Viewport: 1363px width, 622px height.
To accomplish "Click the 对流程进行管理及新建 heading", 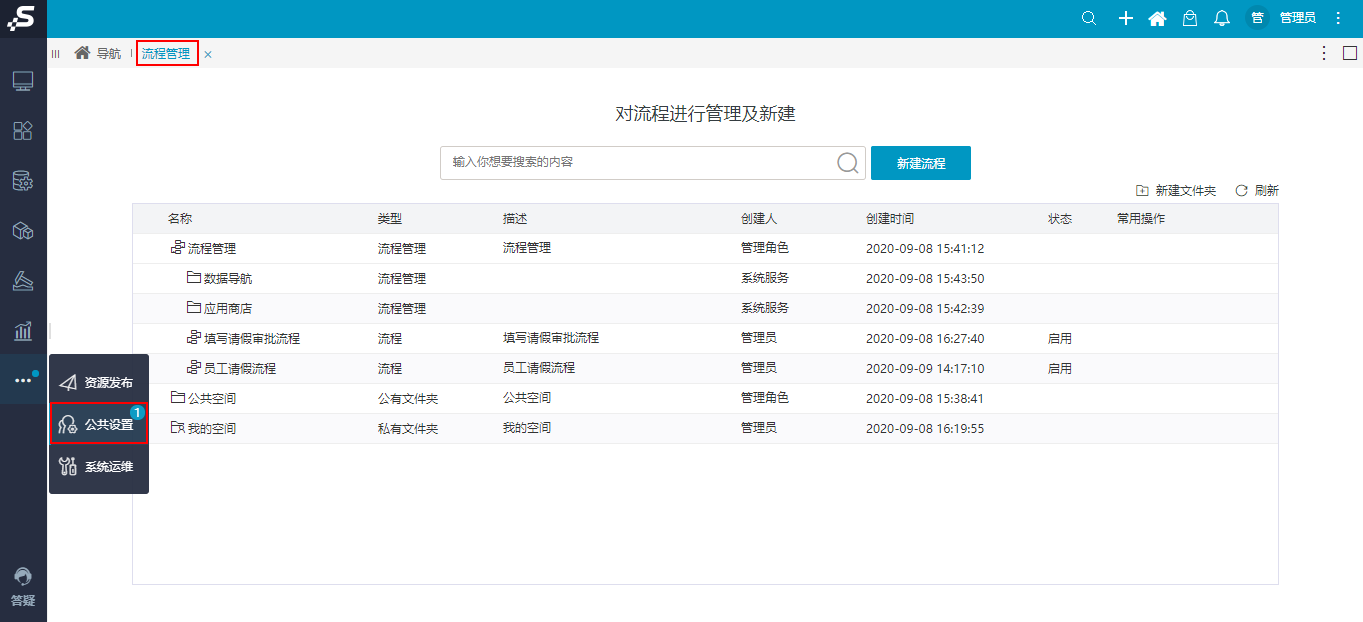I will [705, 114].
